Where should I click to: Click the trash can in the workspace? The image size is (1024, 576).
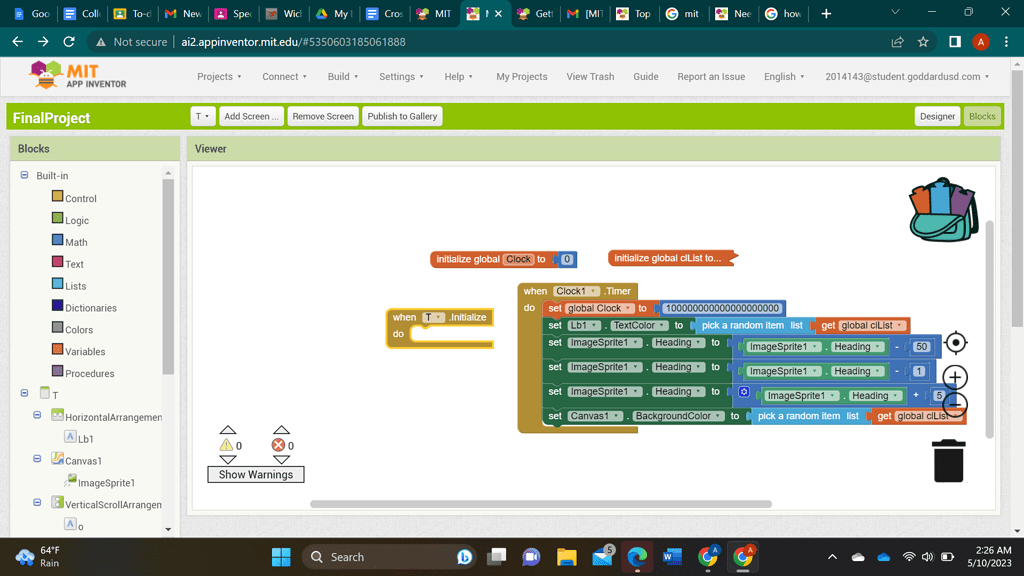tap(948, 460)
